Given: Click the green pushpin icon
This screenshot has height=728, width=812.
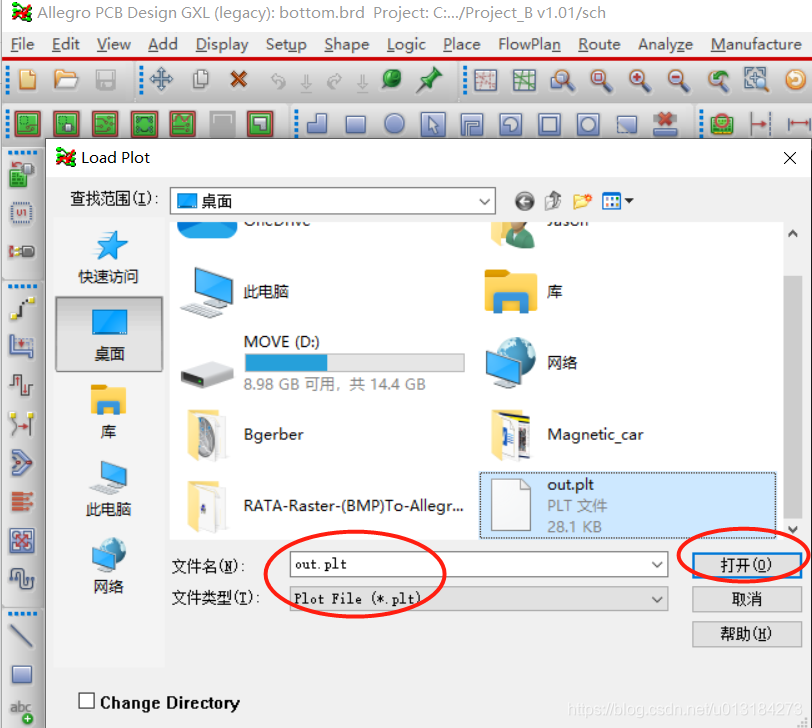Looking at the screenshot, I should [x=430, y=80].
